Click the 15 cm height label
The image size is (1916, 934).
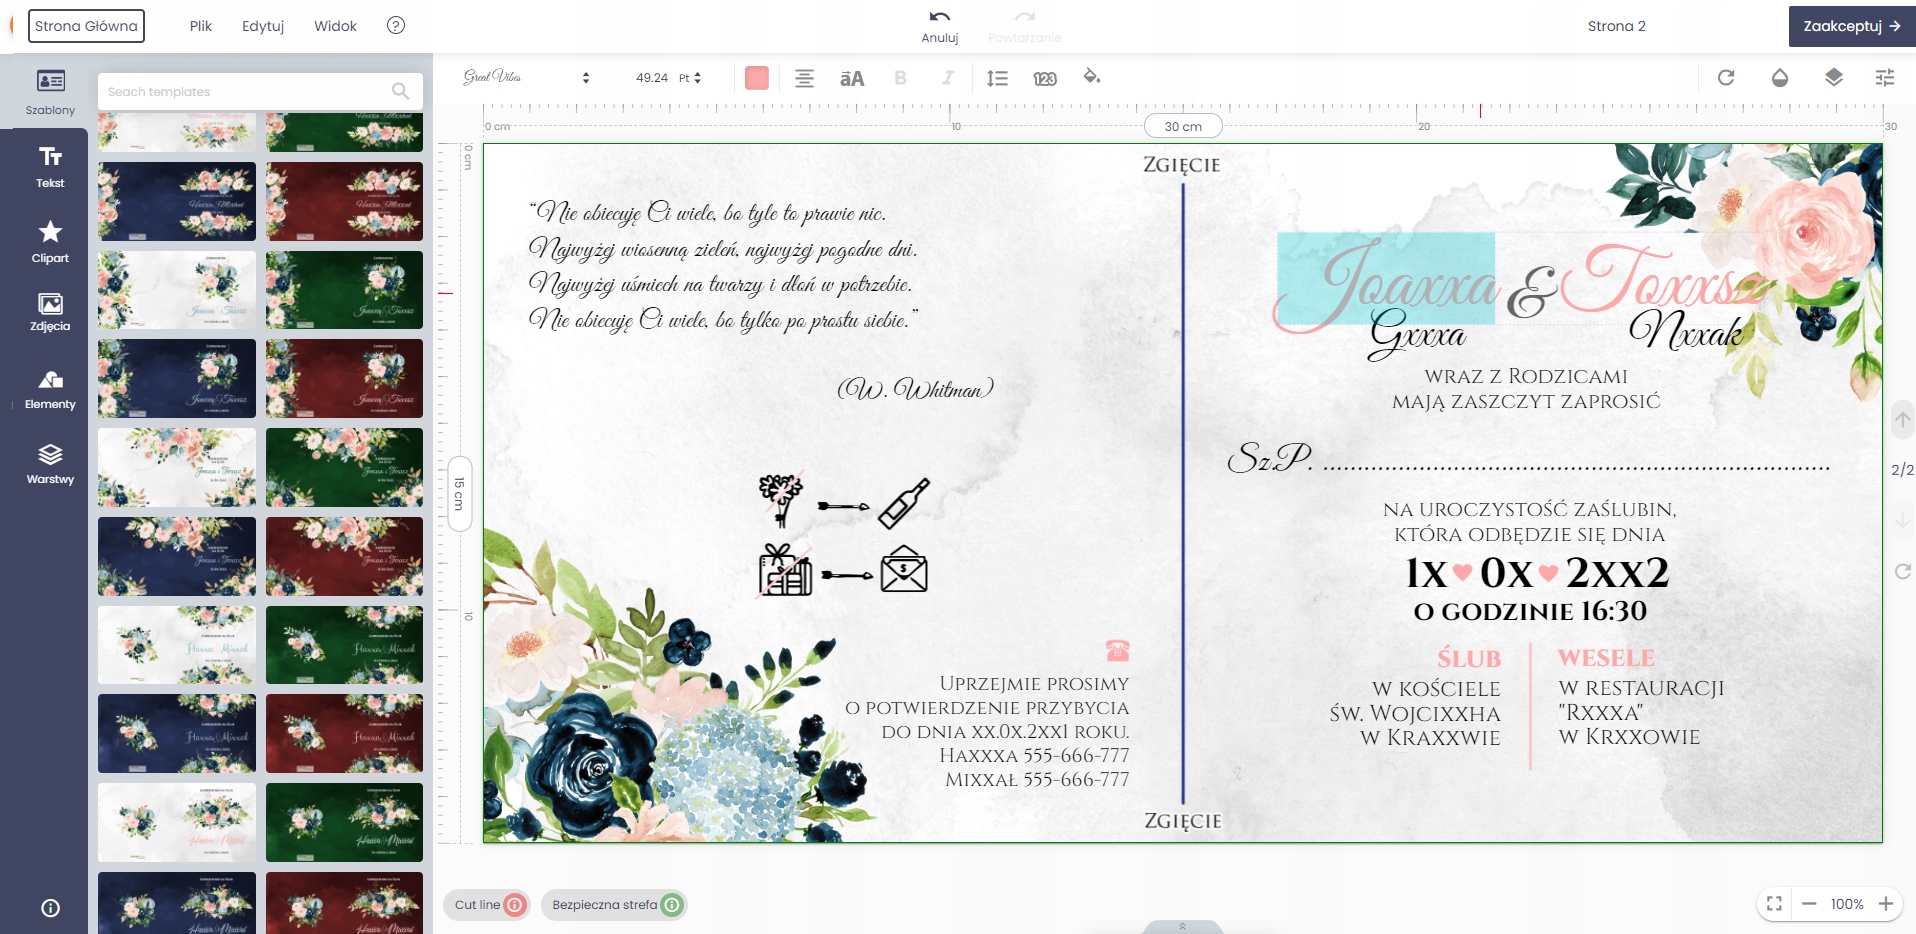click(459, 494)
